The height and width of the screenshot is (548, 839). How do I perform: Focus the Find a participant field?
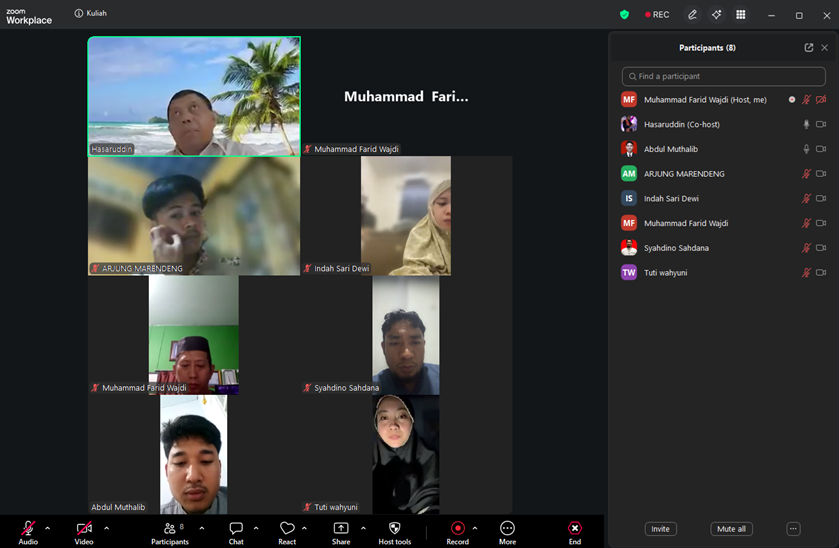pos(723,76)
